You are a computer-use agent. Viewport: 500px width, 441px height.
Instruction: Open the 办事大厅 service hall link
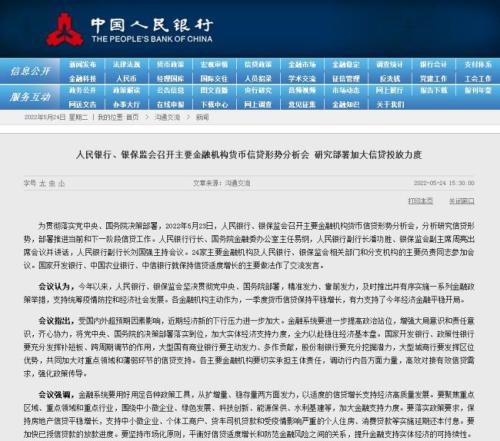point(126,105)
